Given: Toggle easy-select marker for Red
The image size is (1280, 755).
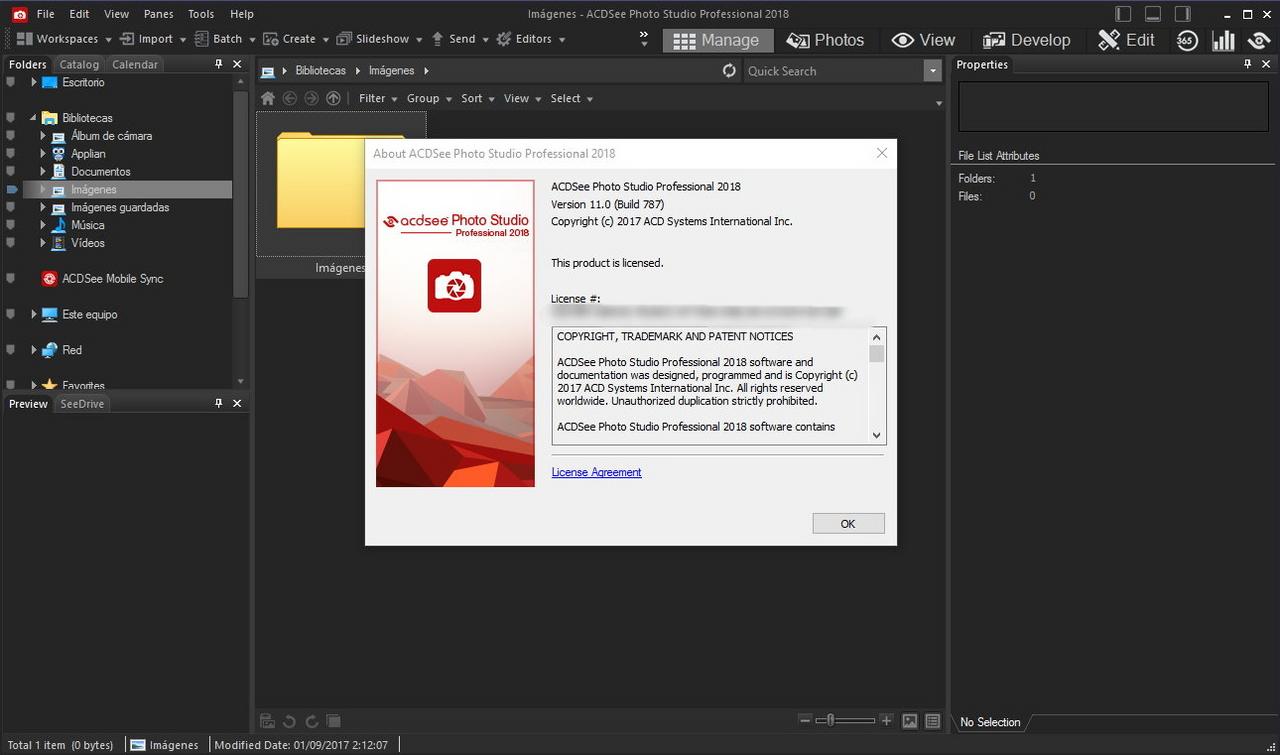Looking at the screenshot, I should 11,350.
